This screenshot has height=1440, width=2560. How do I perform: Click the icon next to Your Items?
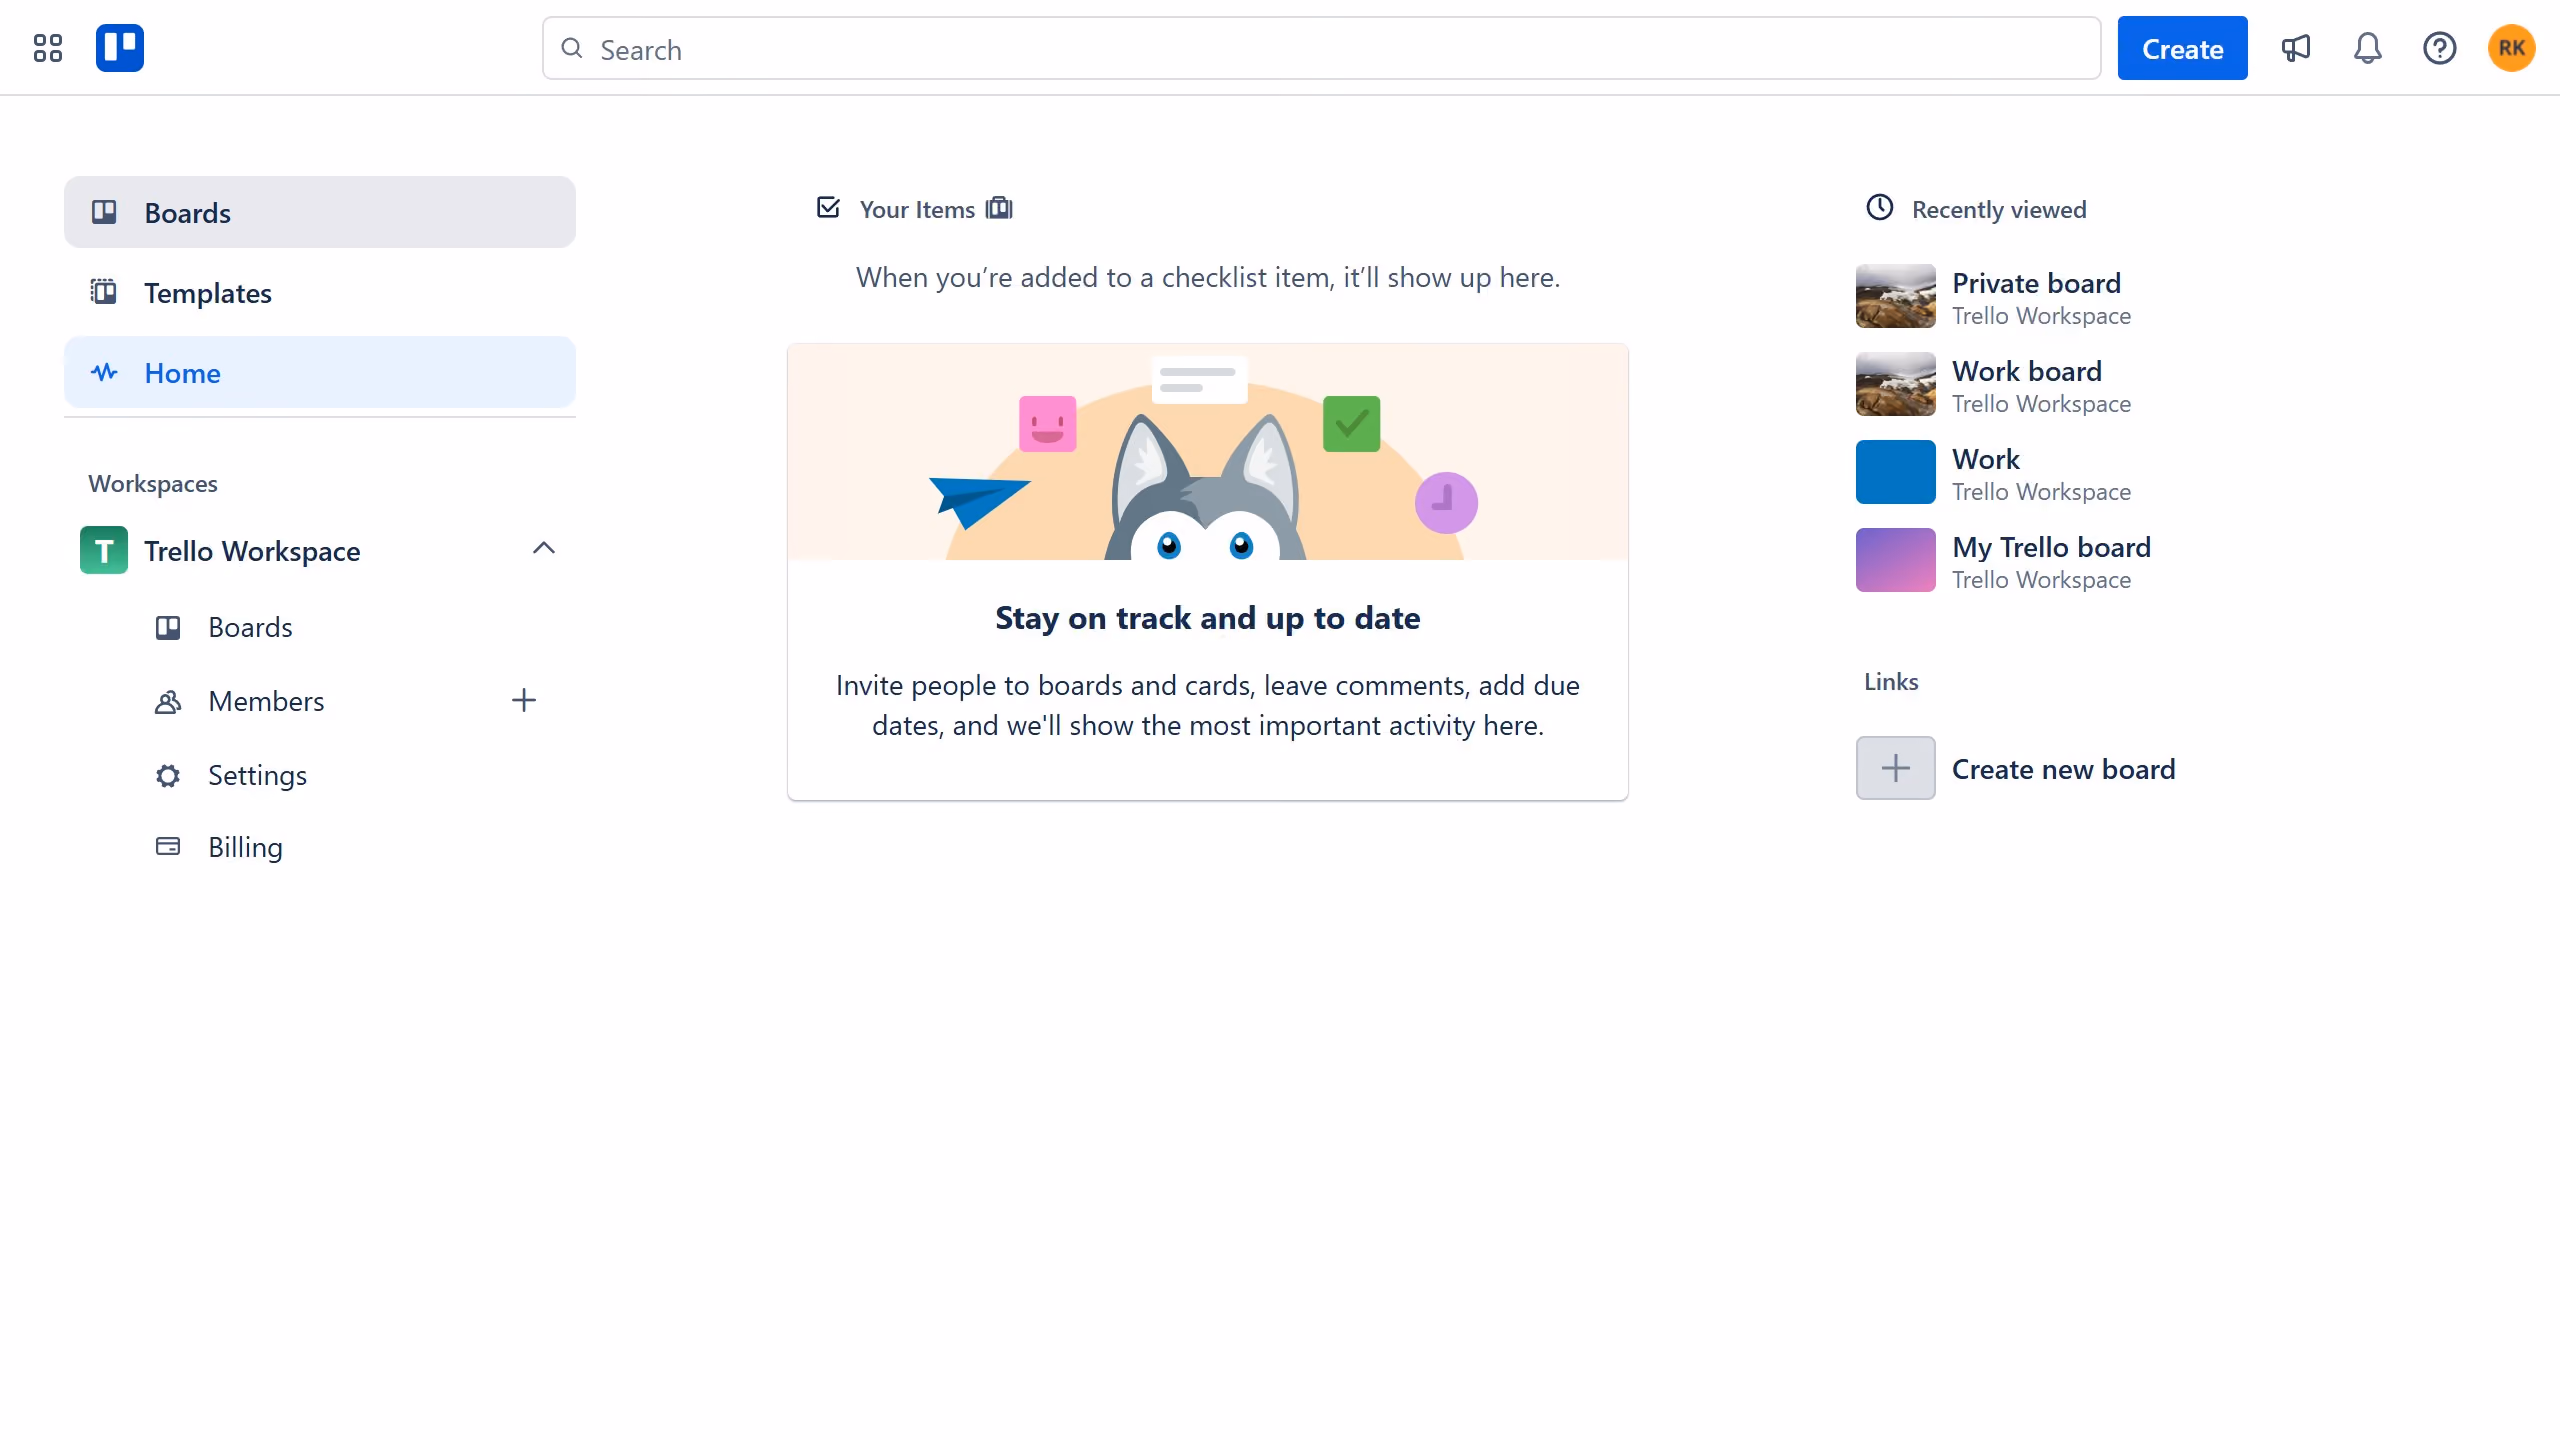[999, 208]
